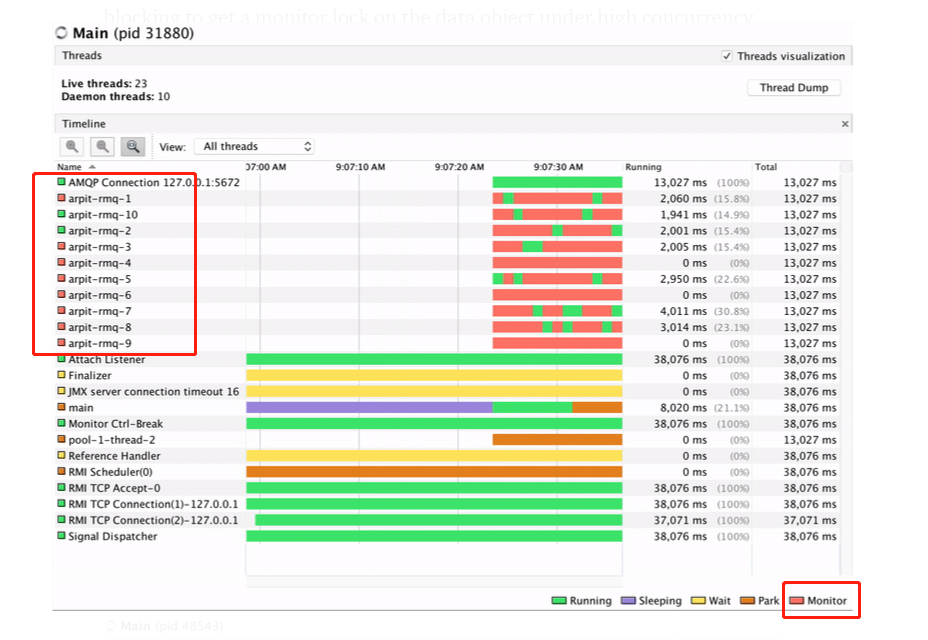This screenshot has height=640, width=928.
Task: Click the purple Sleeping legend swatch
Action: coord(628,600)
